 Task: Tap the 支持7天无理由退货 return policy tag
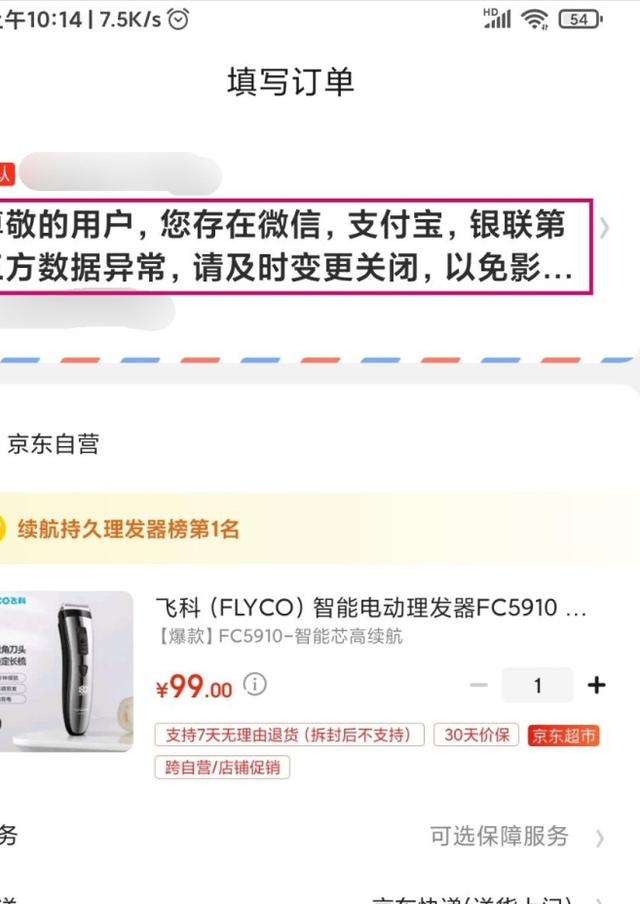(289, 734)
